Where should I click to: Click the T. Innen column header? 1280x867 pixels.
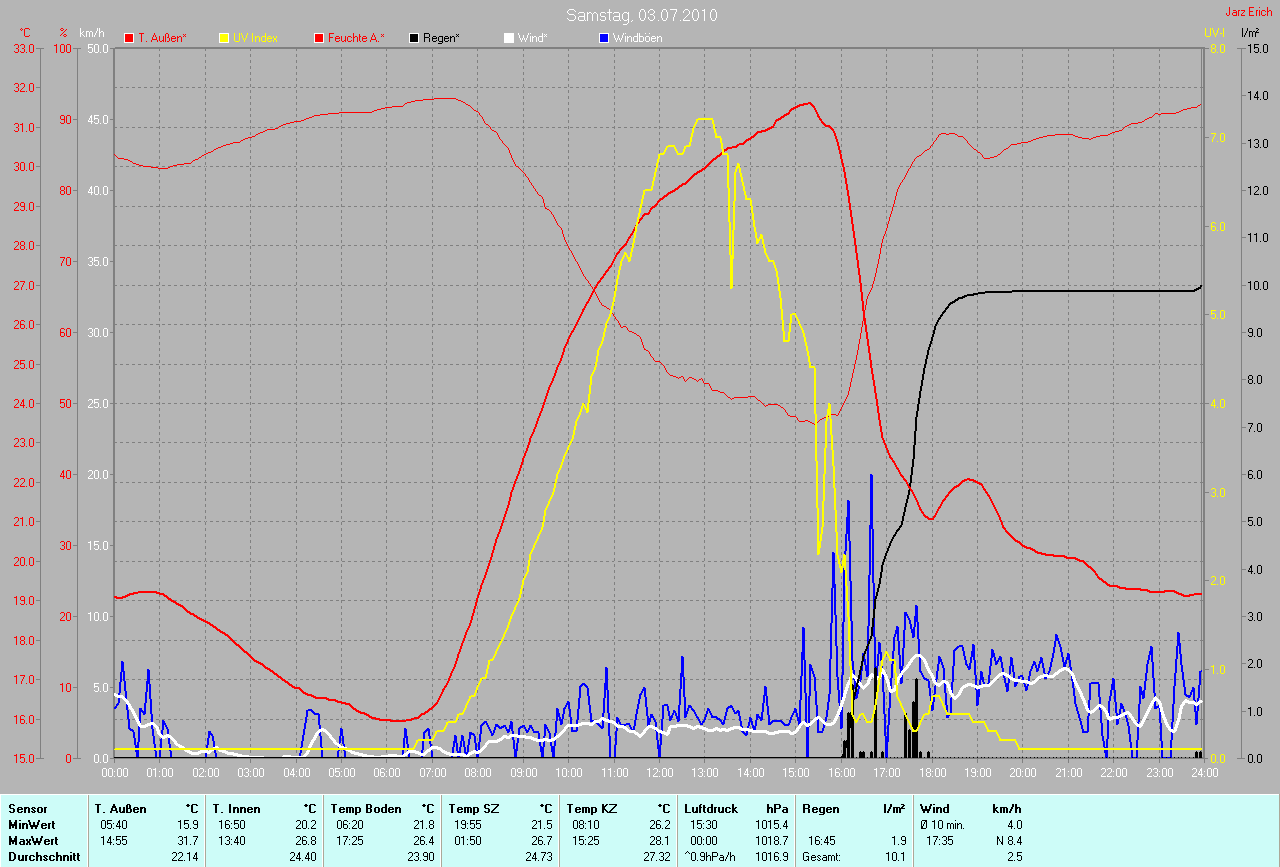click(236, 809)
